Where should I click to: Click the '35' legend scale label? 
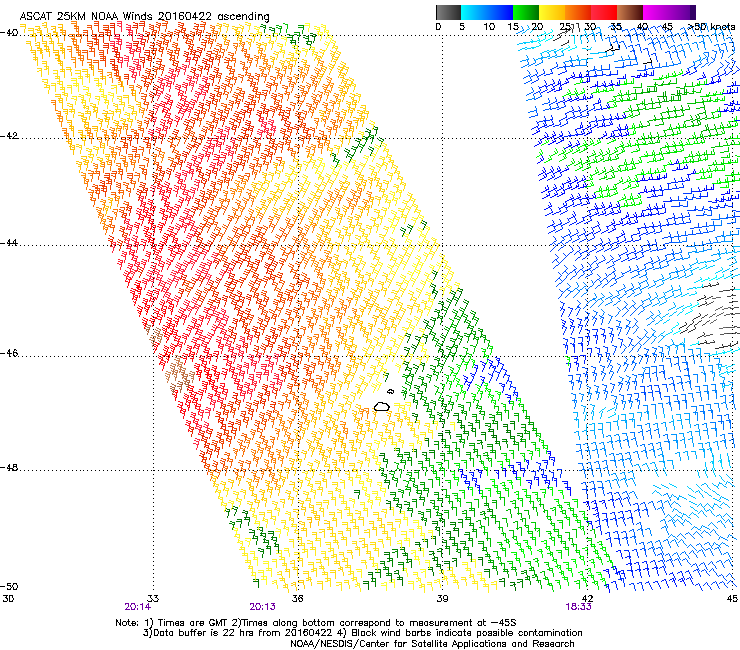click(x=616, y=27)
